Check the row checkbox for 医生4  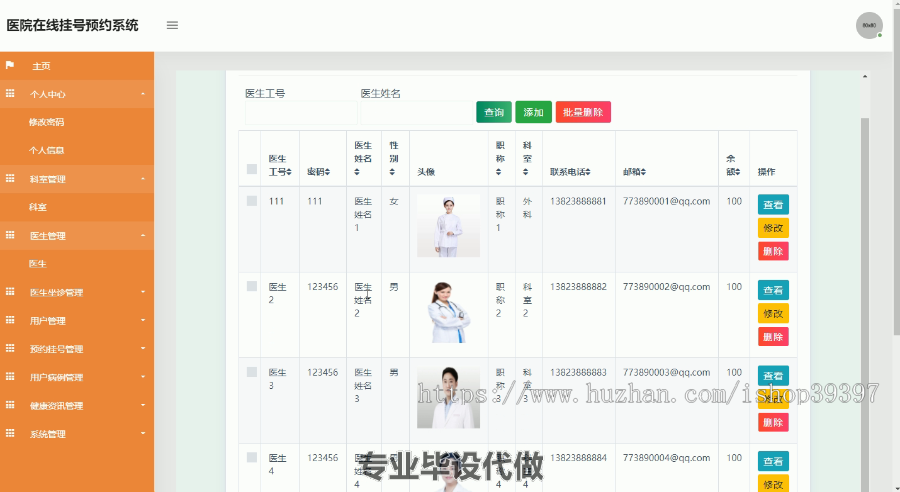point(251,457)
